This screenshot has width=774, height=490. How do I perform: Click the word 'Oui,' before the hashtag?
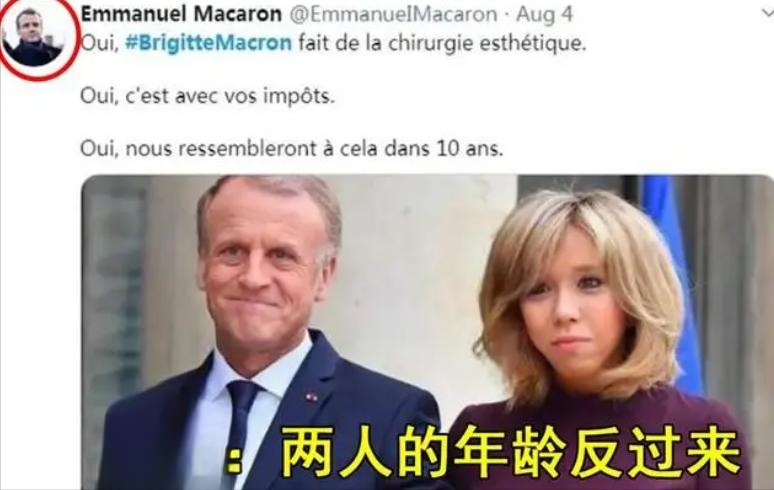coord(100,43)
